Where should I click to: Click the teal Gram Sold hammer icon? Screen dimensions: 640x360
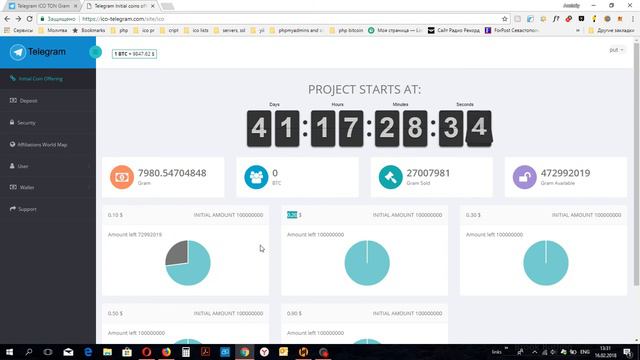[390, 177]
